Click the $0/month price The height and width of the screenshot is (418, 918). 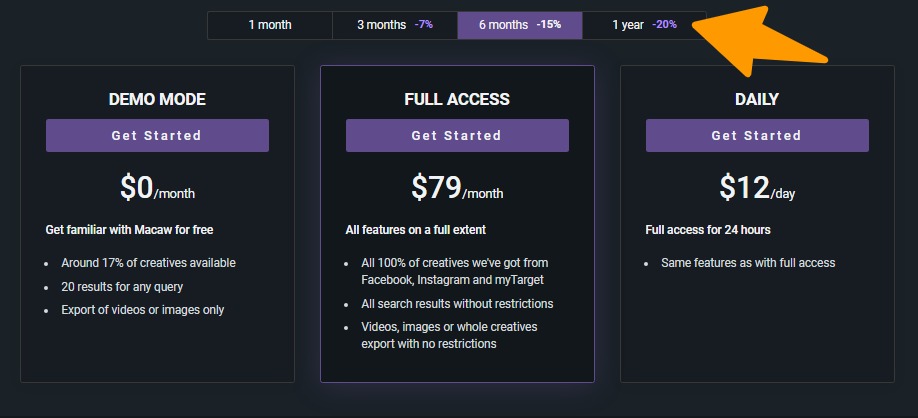(x=157, y=188)
